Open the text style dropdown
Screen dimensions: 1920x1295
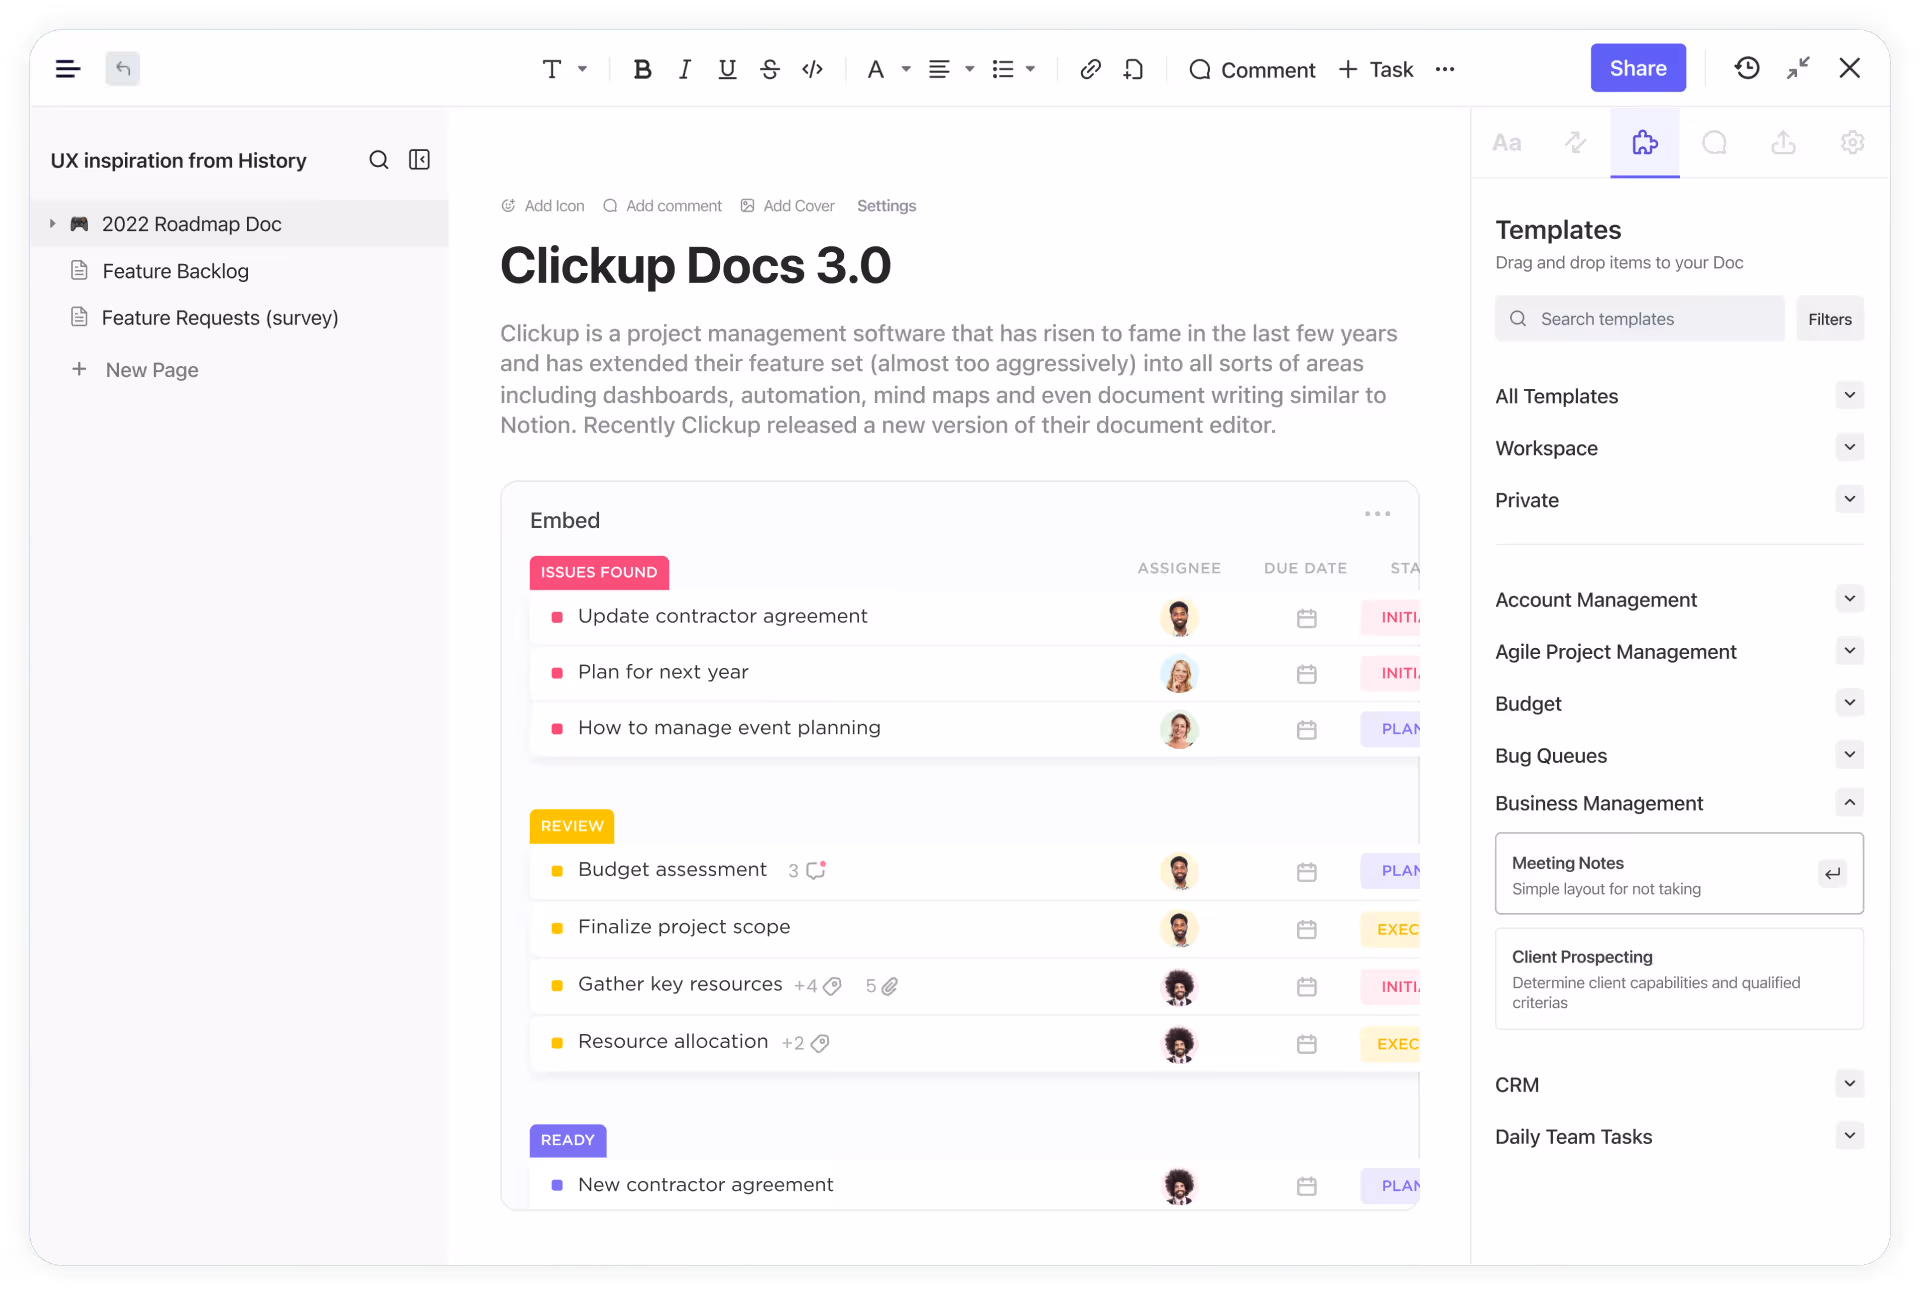(563, 69)
